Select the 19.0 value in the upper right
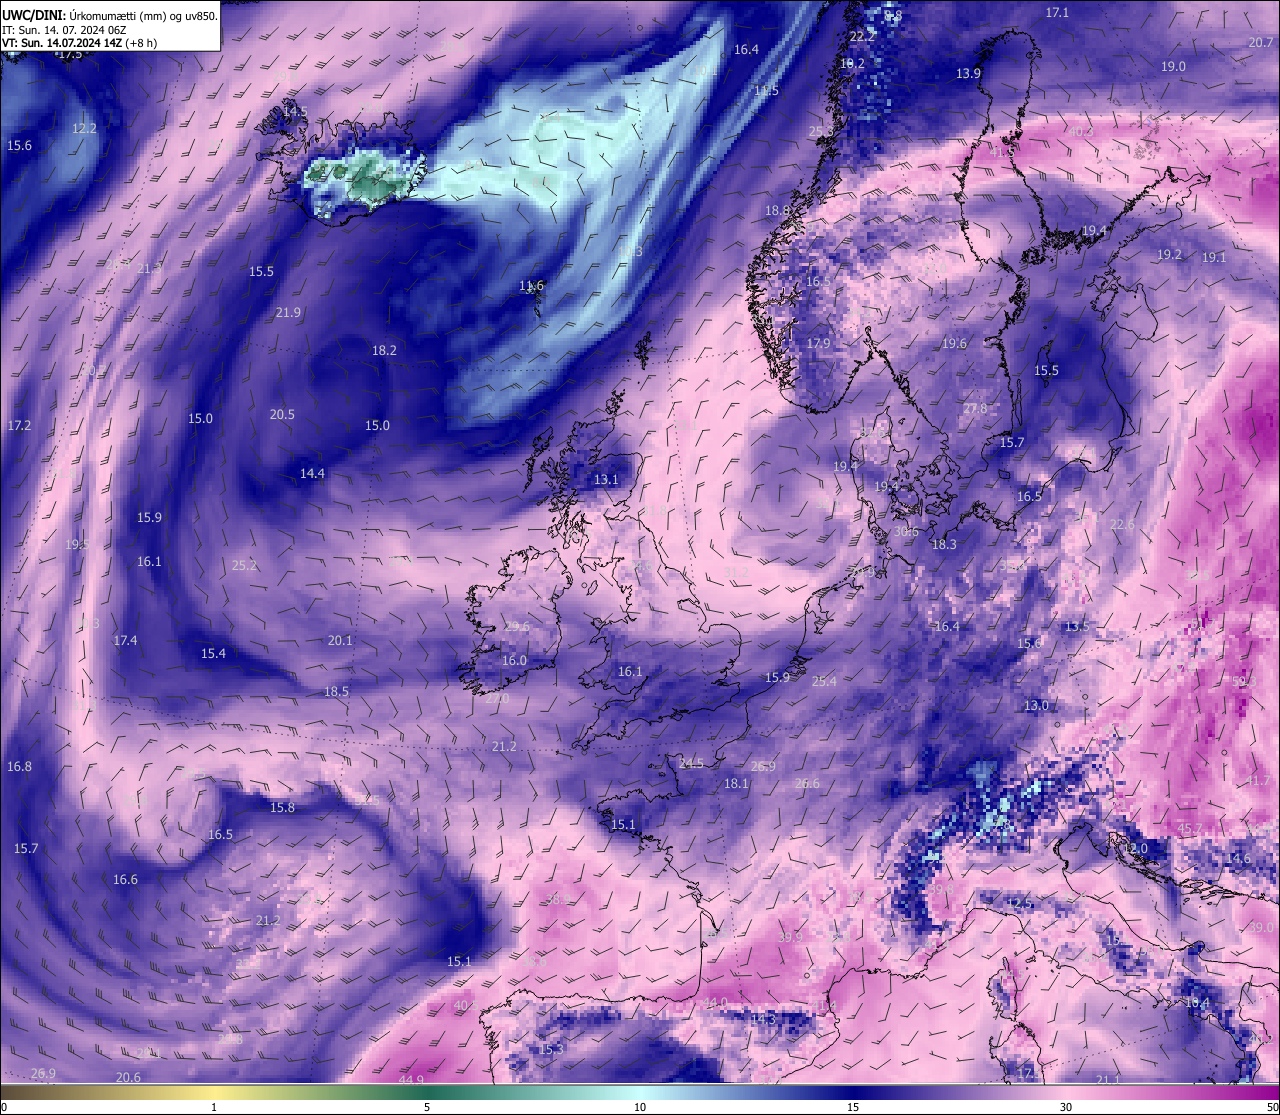 click(1173, 66)
